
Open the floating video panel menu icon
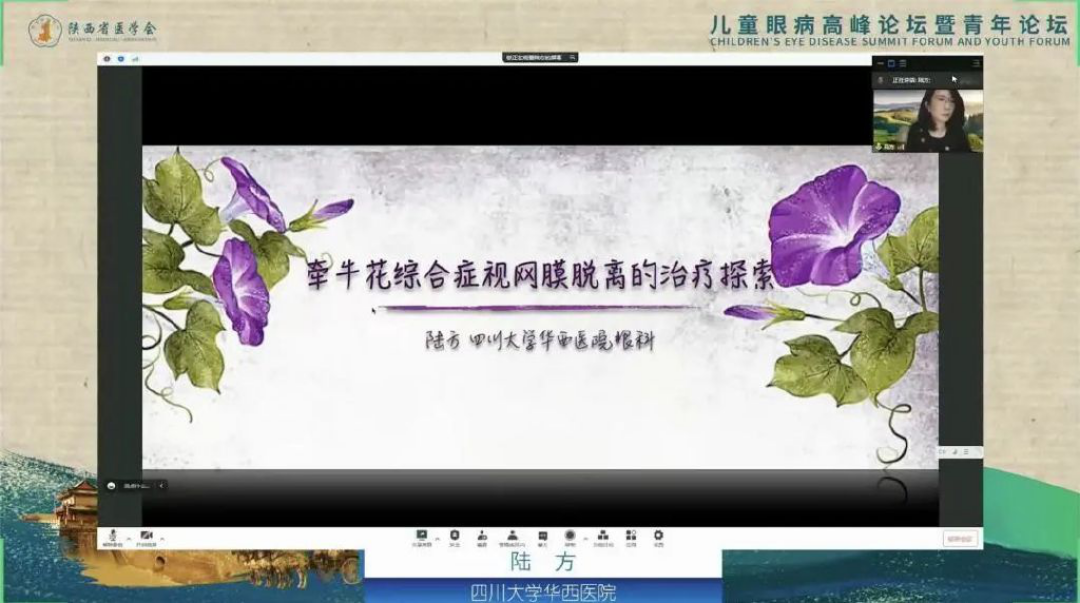click(880, 78)
